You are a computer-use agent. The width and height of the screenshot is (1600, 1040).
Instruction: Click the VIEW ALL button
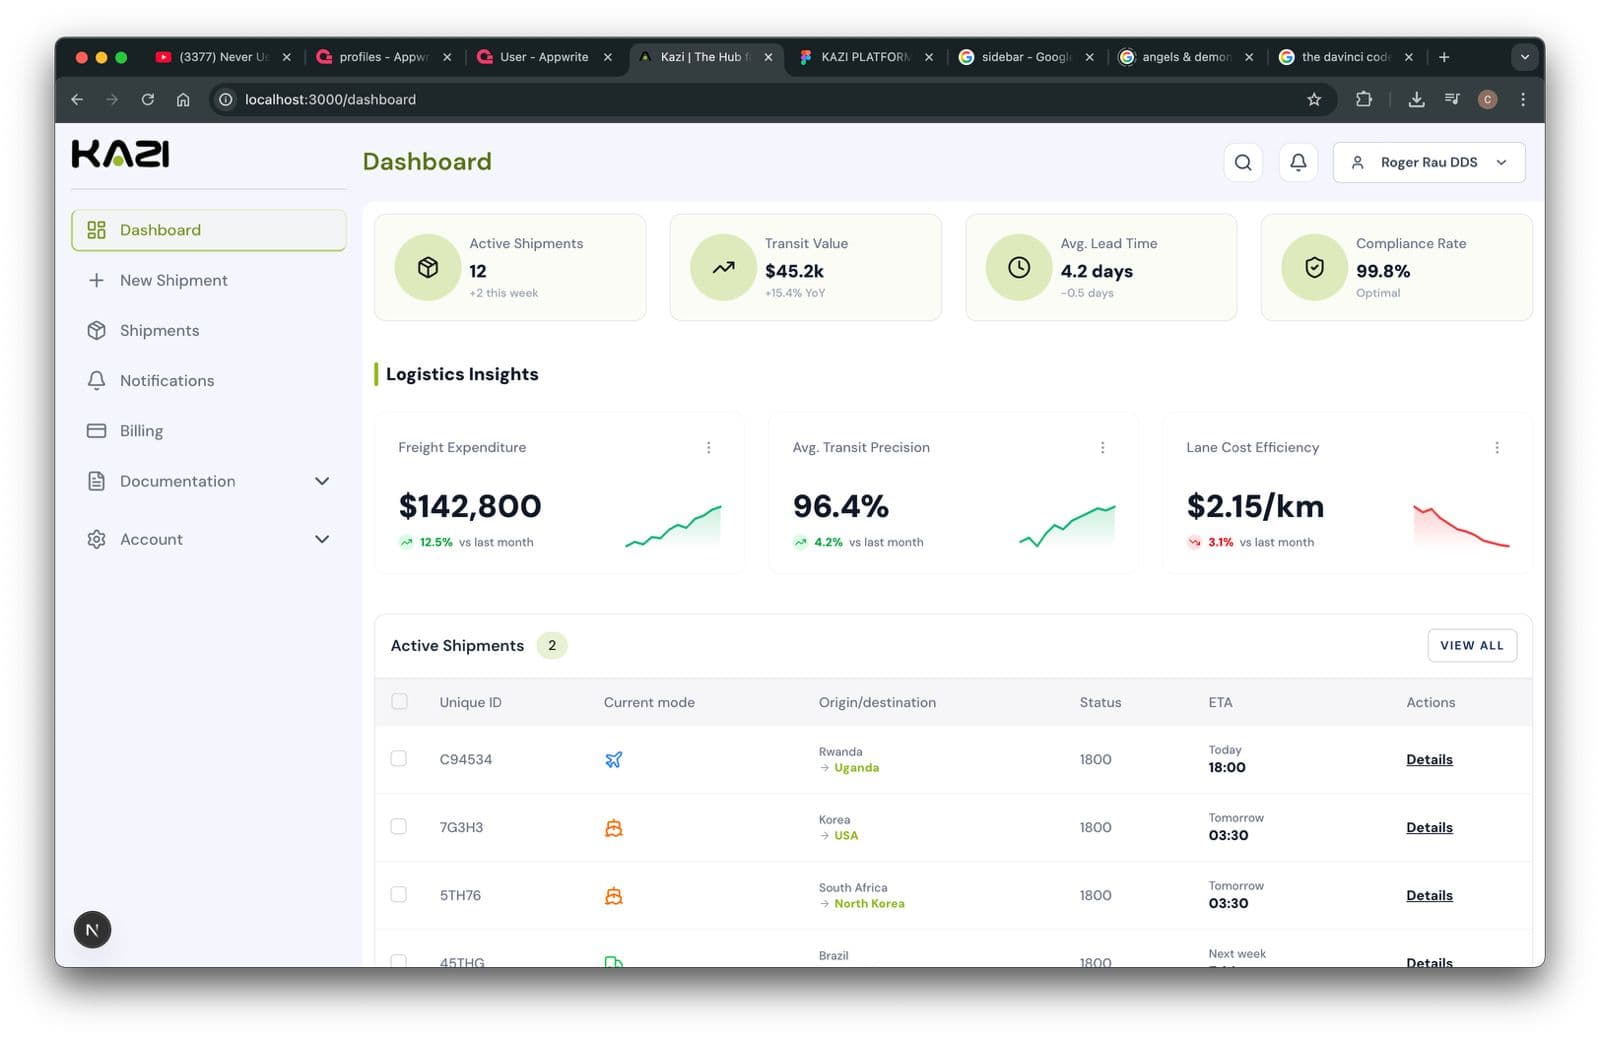click(1471, 645)
